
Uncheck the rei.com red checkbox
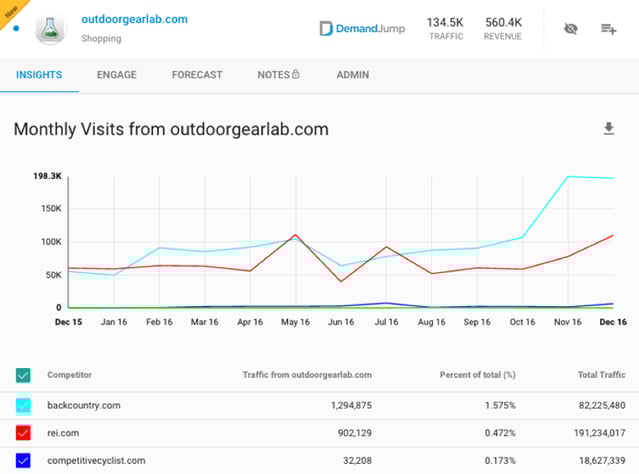23,433
